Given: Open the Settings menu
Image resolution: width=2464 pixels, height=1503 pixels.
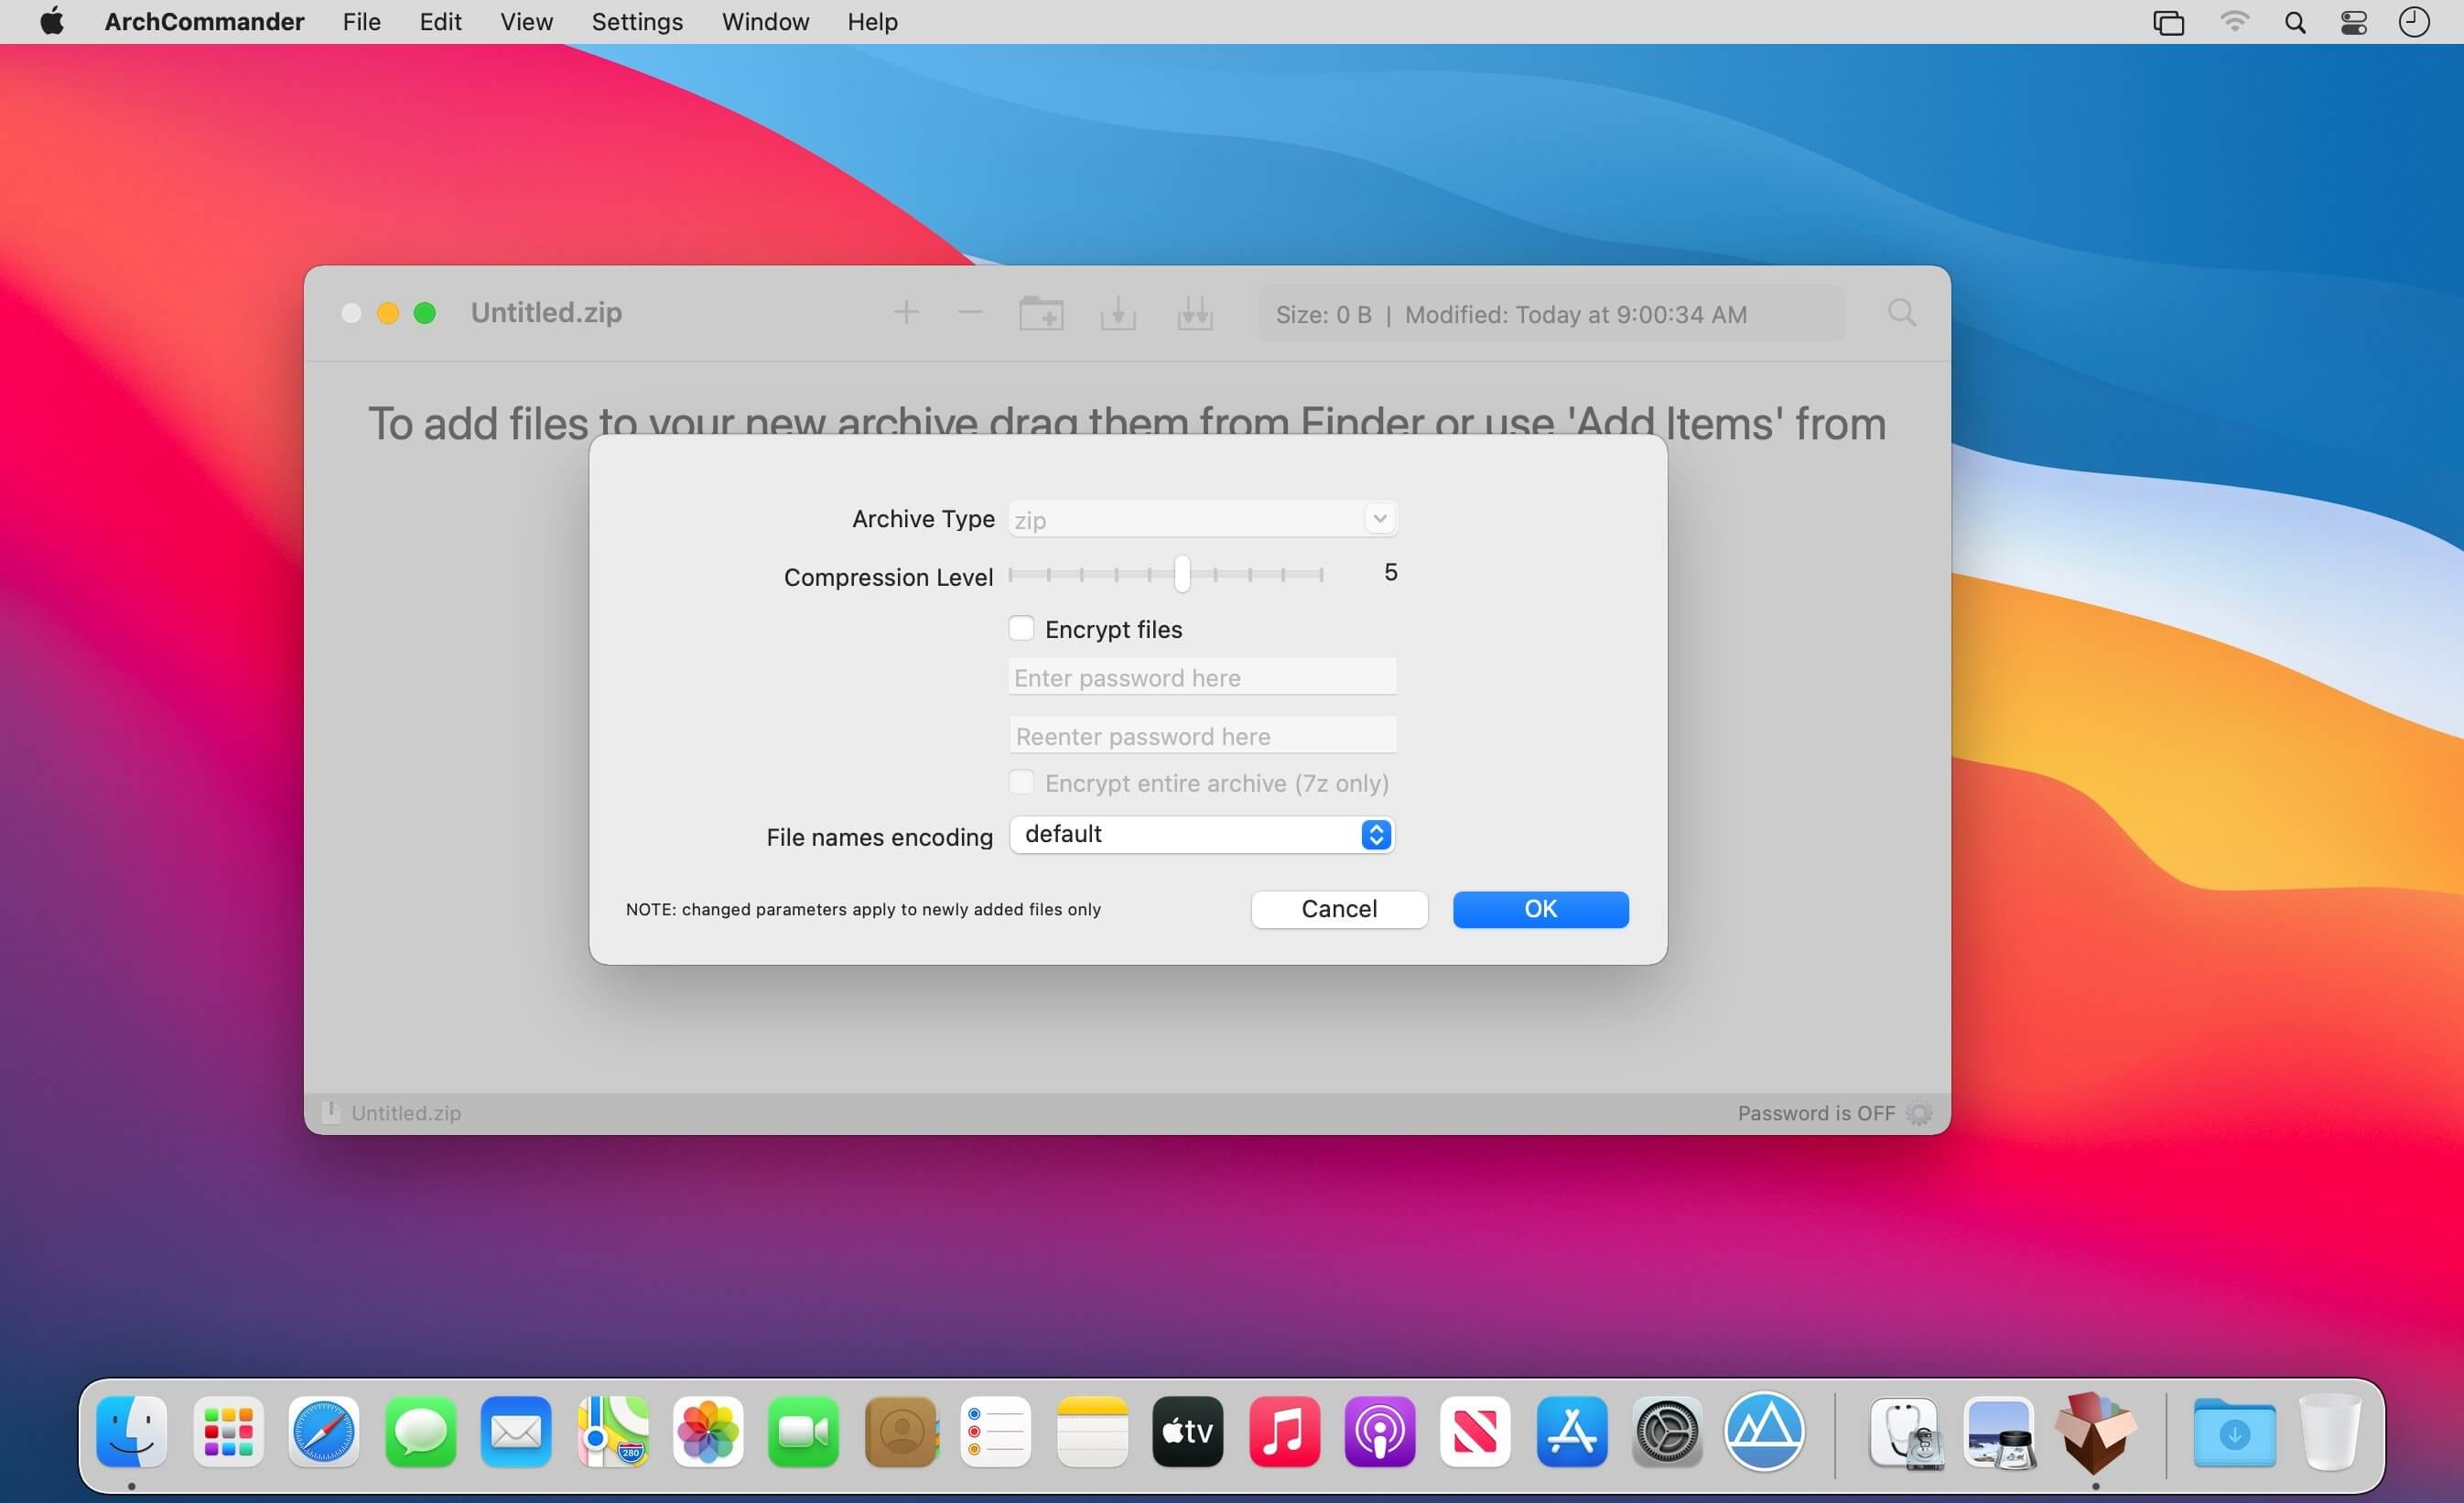Looking at the screenshot, I should [637, 22].
